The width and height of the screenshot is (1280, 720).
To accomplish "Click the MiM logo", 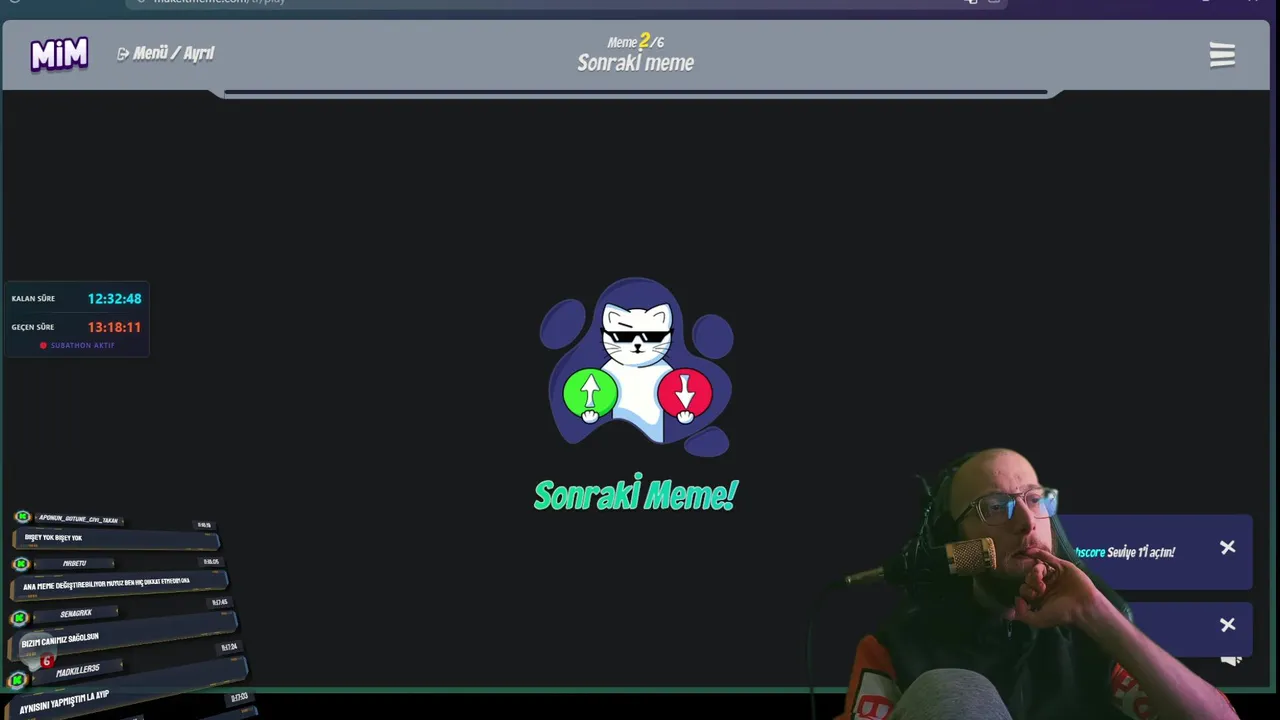I will [59, 55].
